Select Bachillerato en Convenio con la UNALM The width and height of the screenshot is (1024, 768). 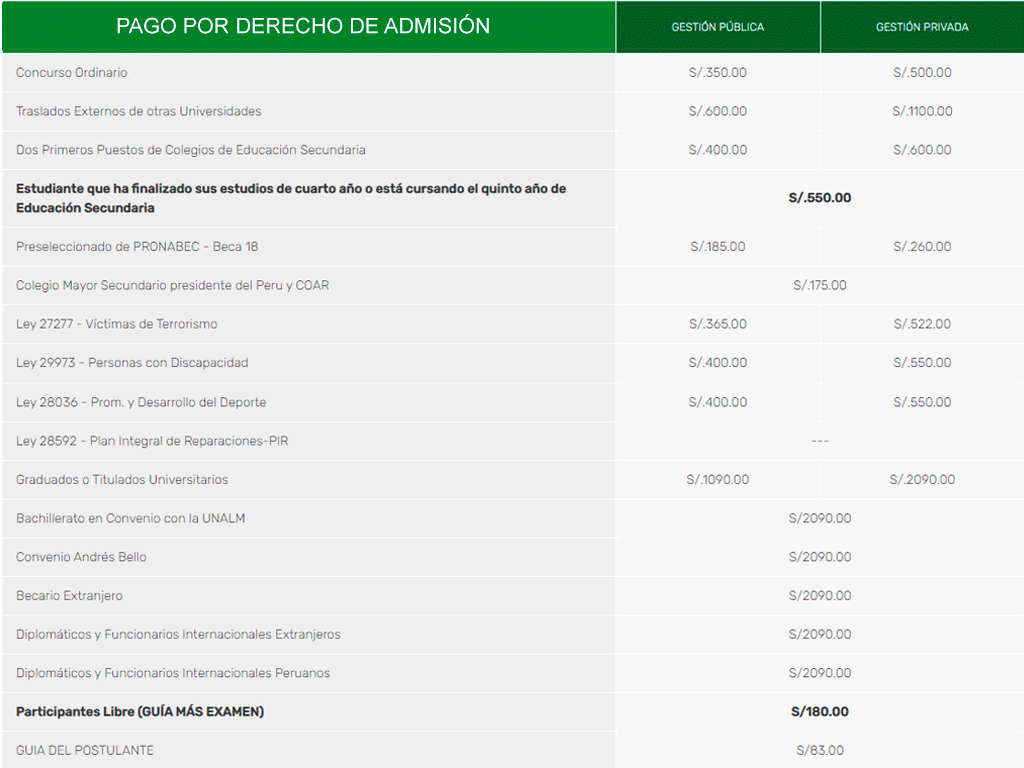[x=131, y=518]
